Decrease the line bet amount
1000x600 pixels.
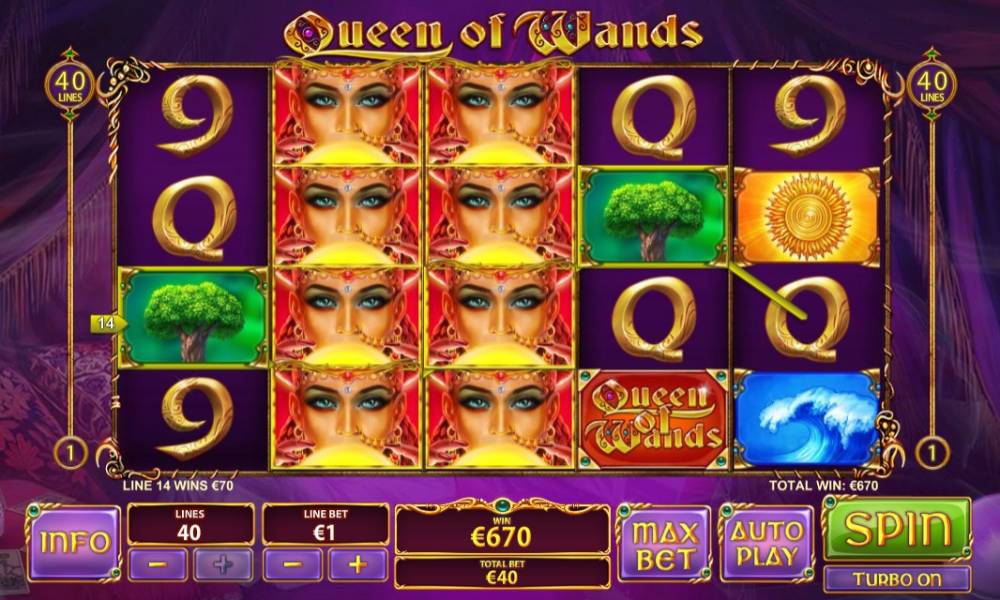click(x=293, y=564)
